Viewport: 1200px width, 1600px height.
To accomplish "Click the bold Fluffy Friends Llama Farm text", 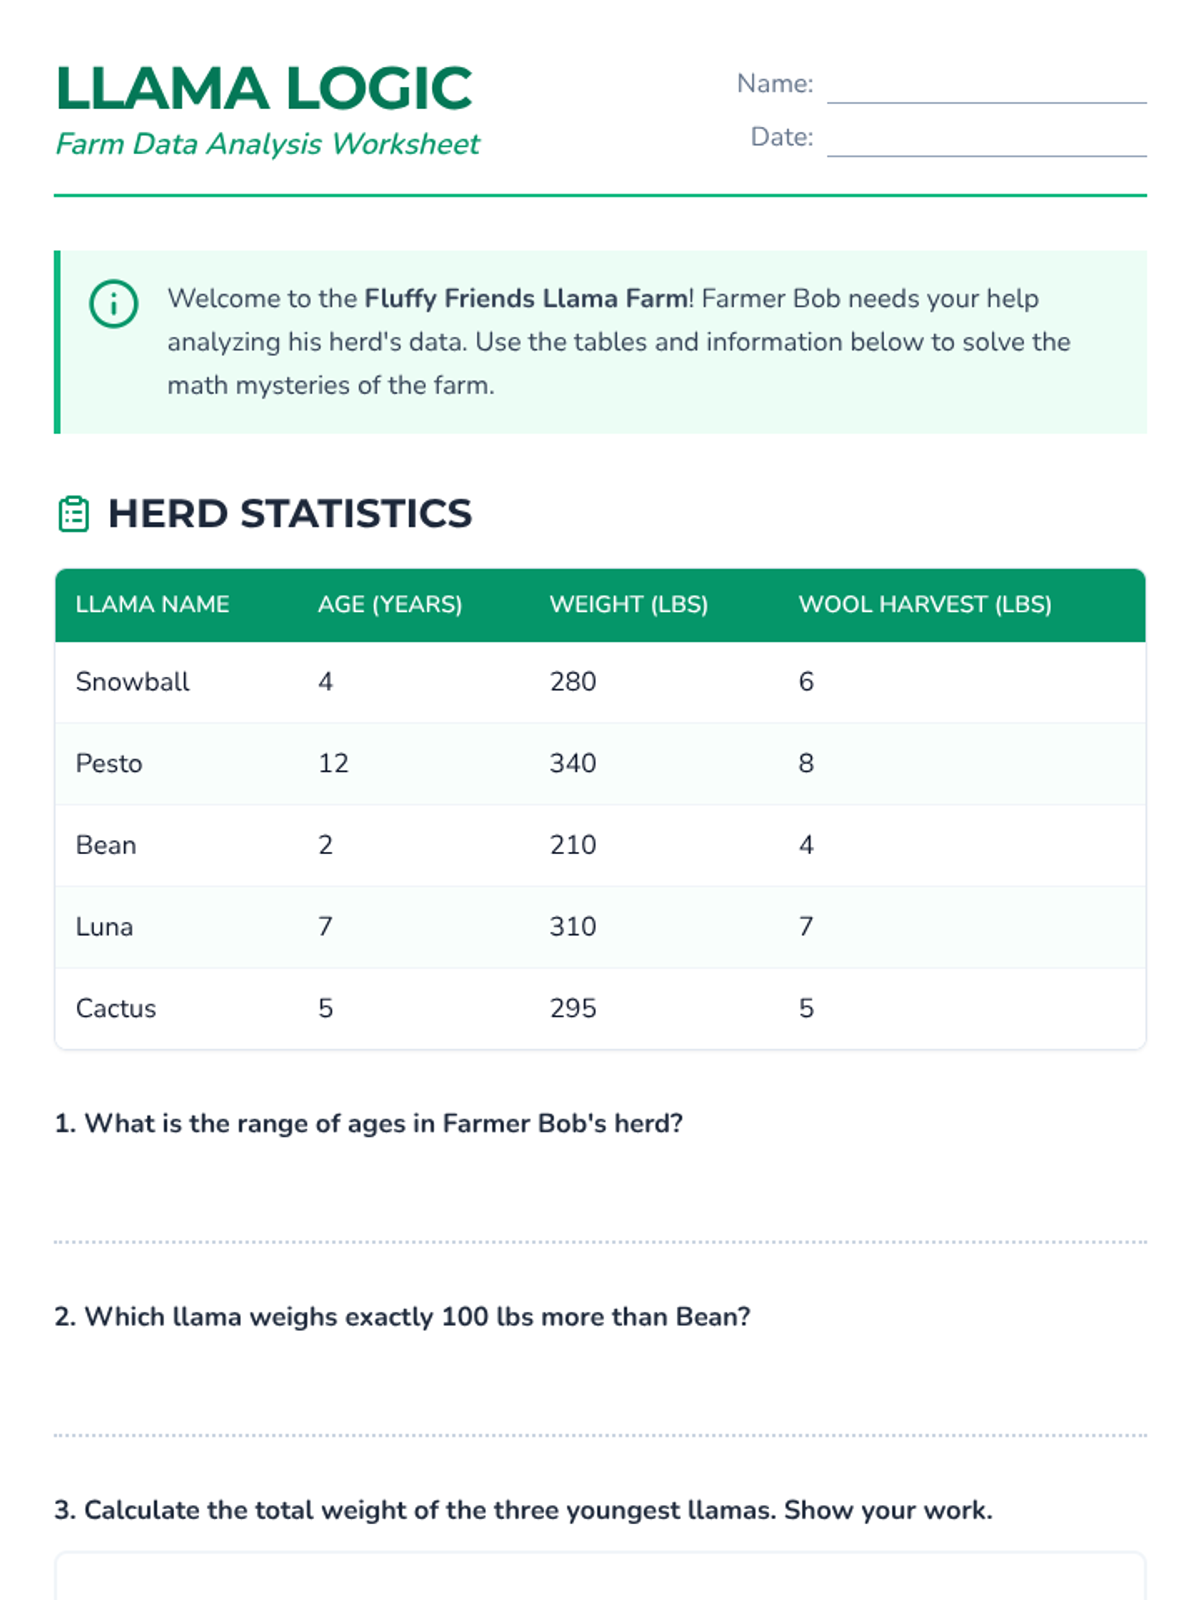I will point(525,298).
